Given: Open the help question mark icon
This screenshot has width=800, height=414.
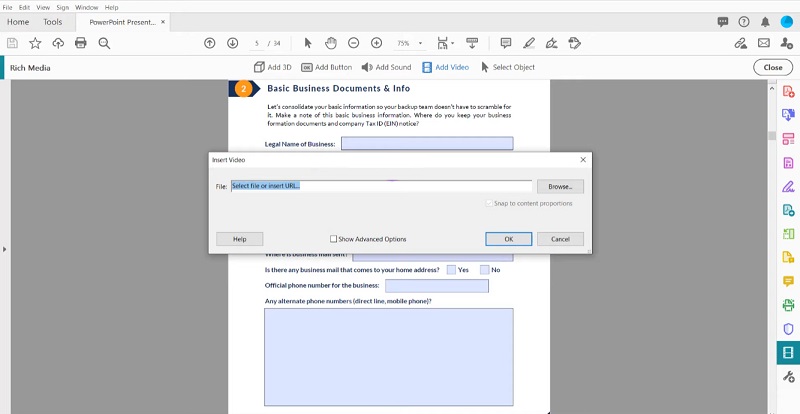Looking at the screenshot, I should [744, 22].
